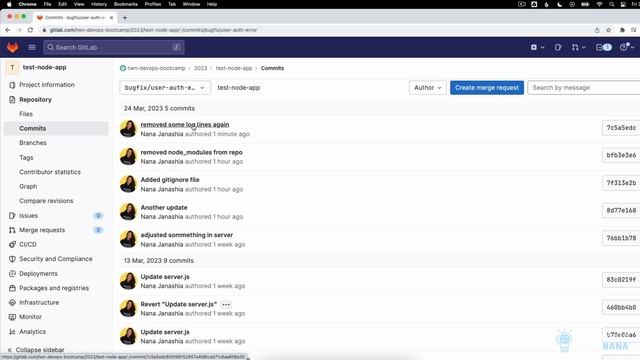Open the Apple menu
Image resolution: width=640 pixels, height=360 pixels.
pos(9,4)
